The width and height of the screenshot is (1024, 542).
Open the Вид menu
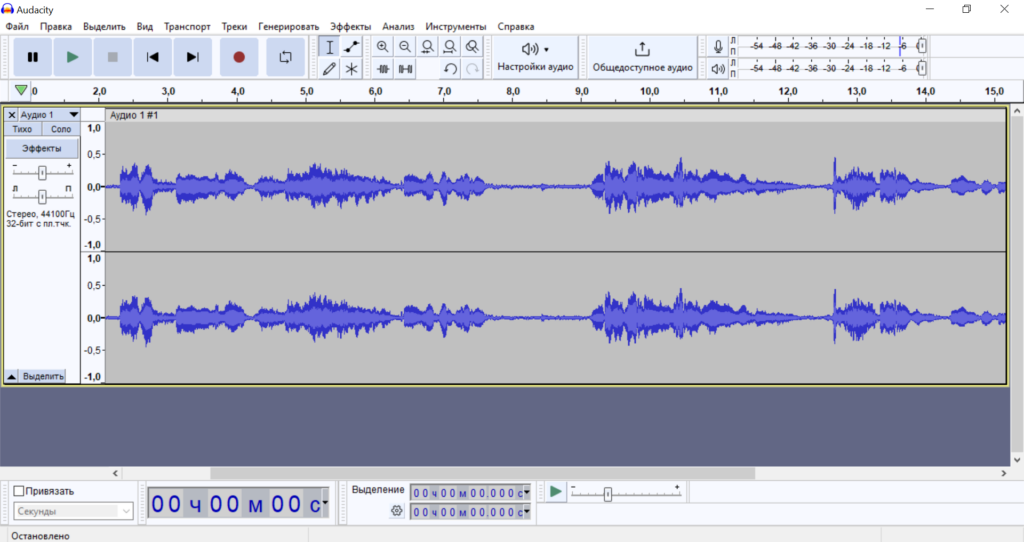pos(144,27)
